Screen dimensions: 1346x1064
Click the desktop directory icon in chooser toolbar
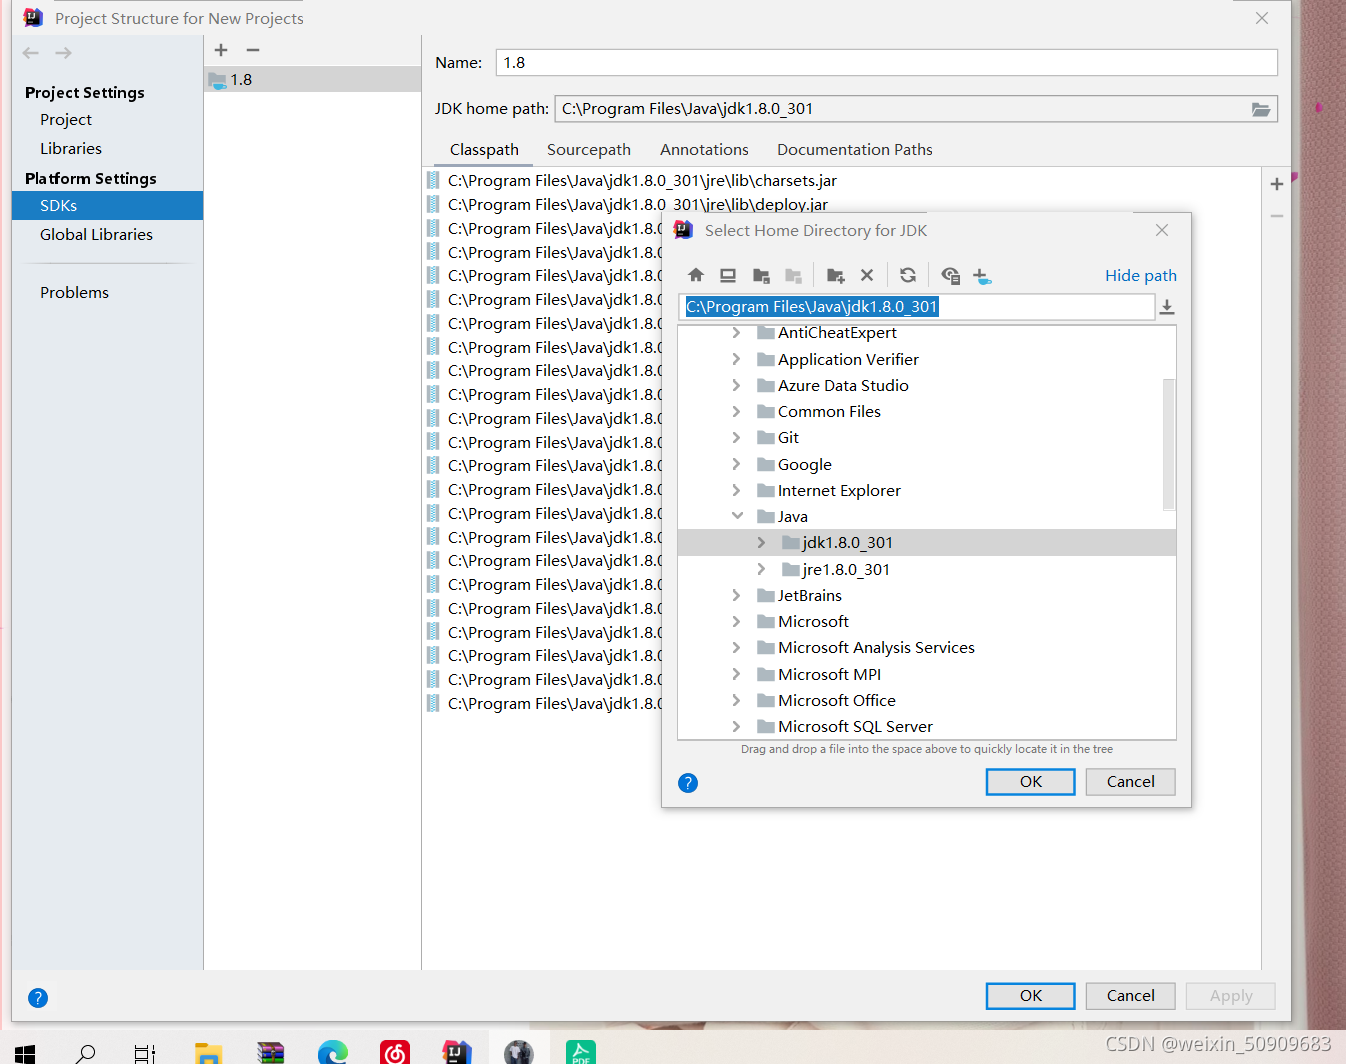728,275
